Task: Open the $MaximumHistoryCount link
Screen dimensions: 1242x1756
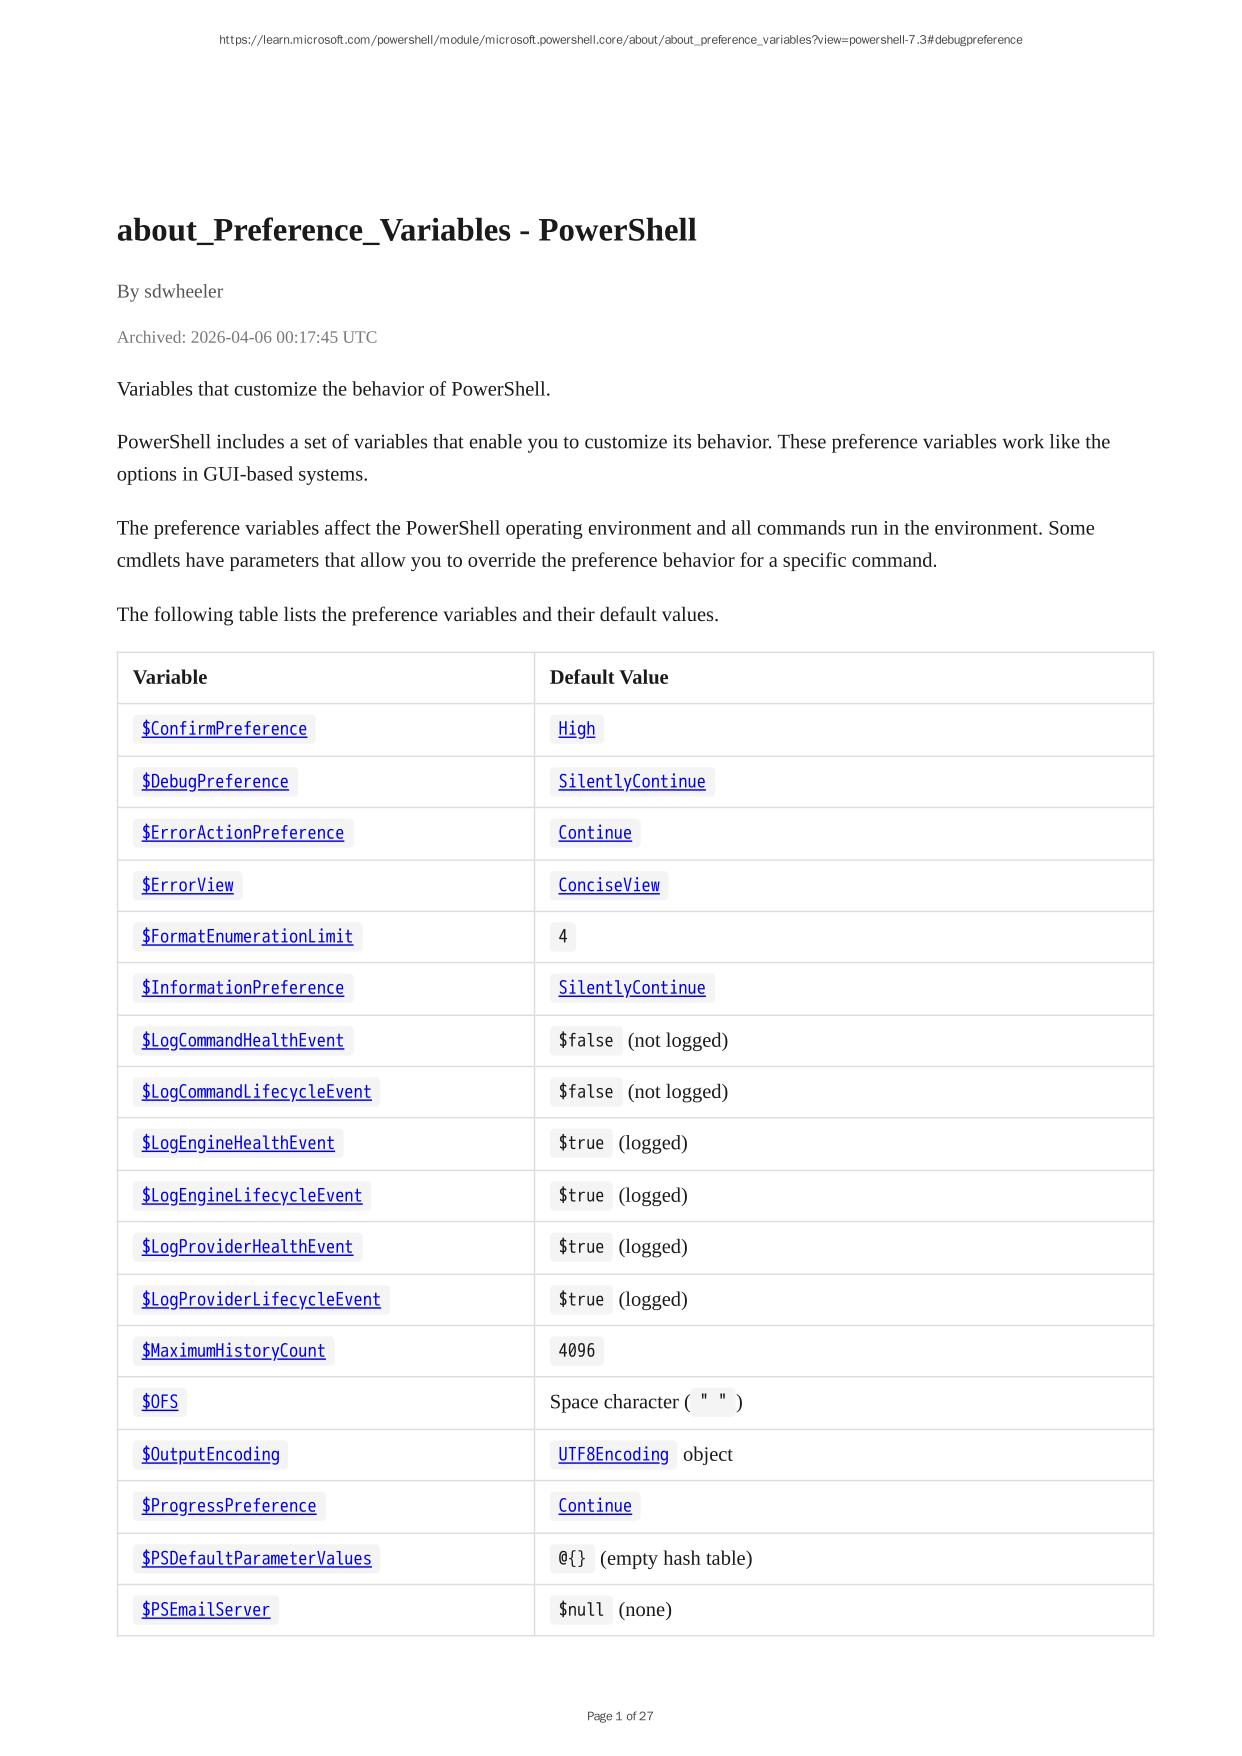Action: coord(233,1351)
